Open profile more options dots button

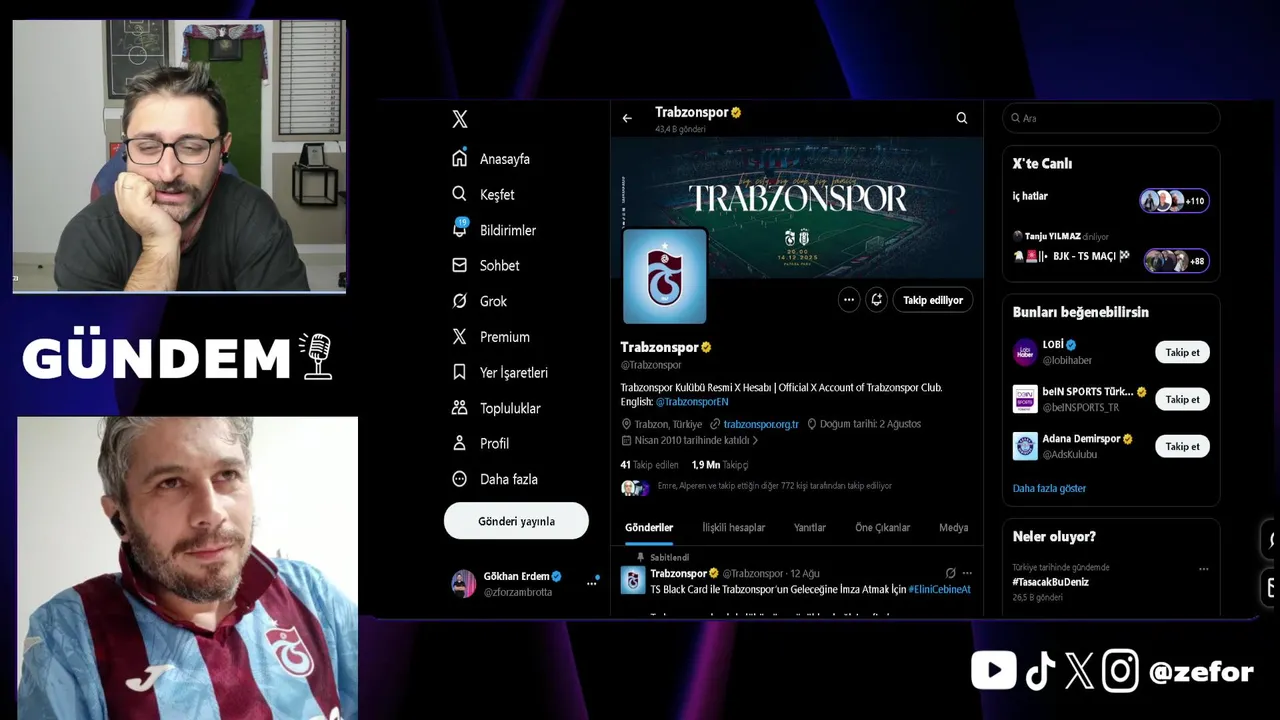pyautogui.click(x=849, y=300)
